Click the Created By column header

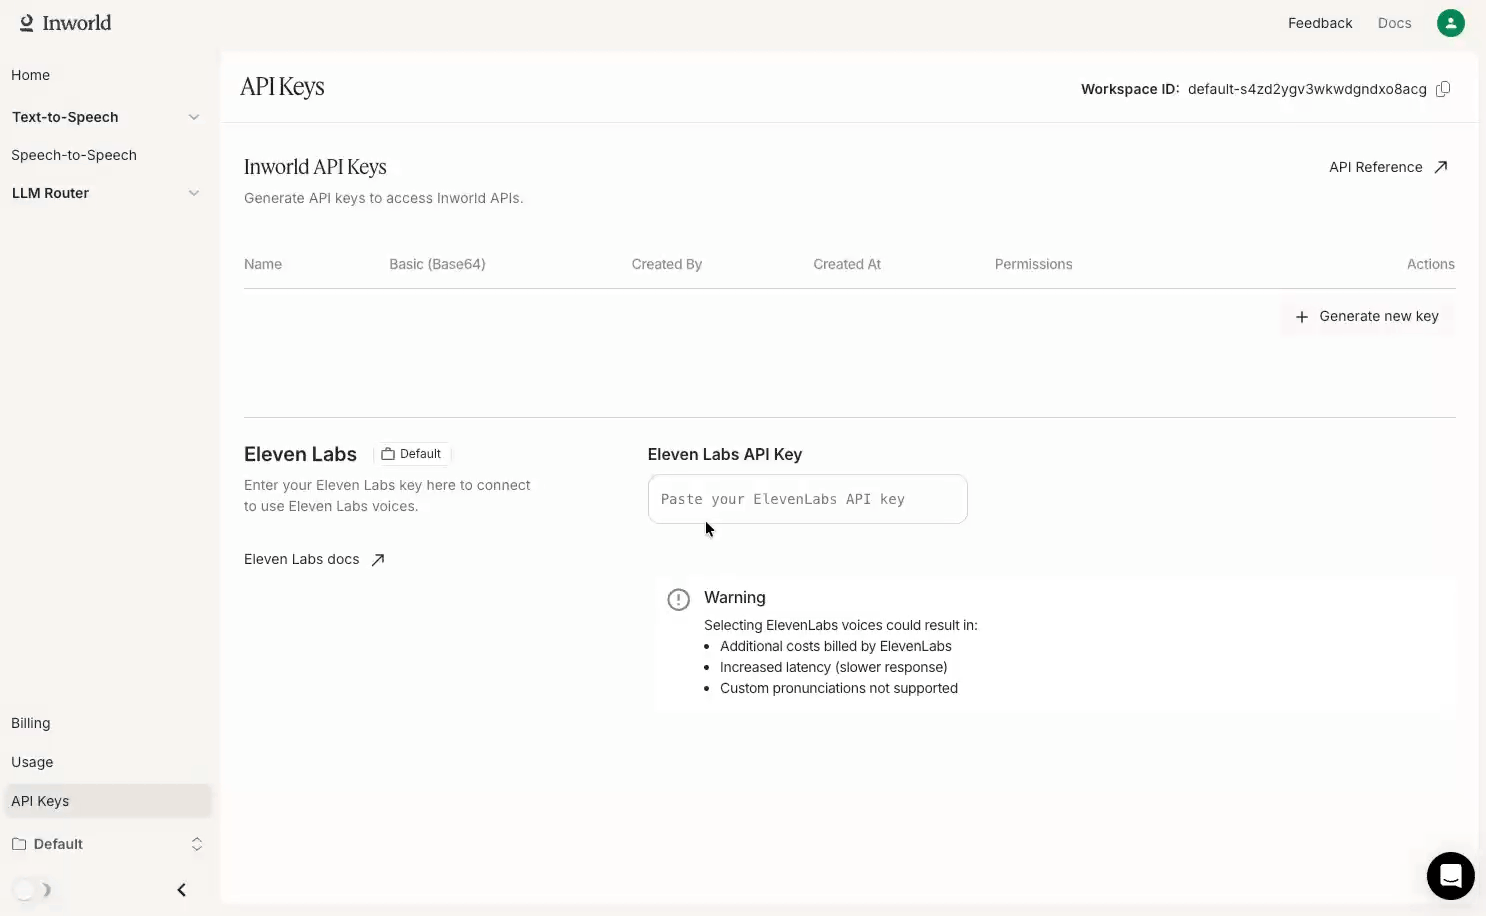[x=667, y=264]
